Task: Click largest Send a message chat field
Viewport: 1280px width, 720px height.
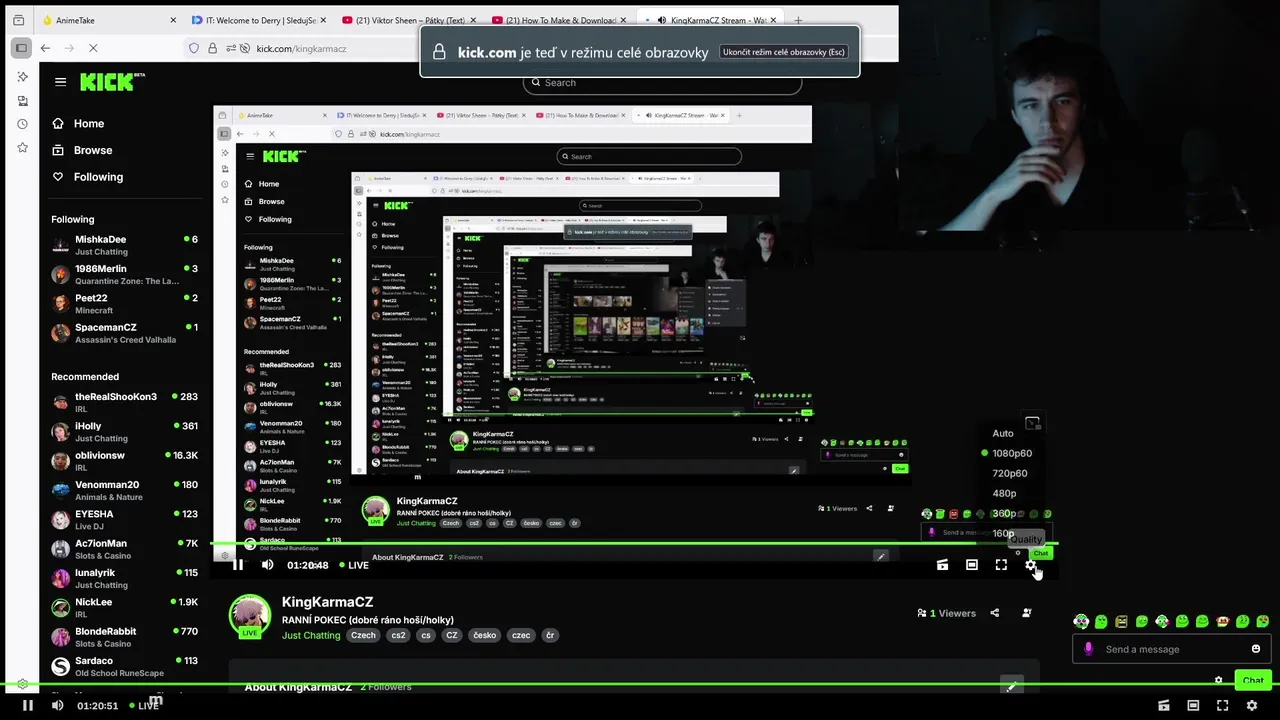Action: click(x=1172, y=649)
